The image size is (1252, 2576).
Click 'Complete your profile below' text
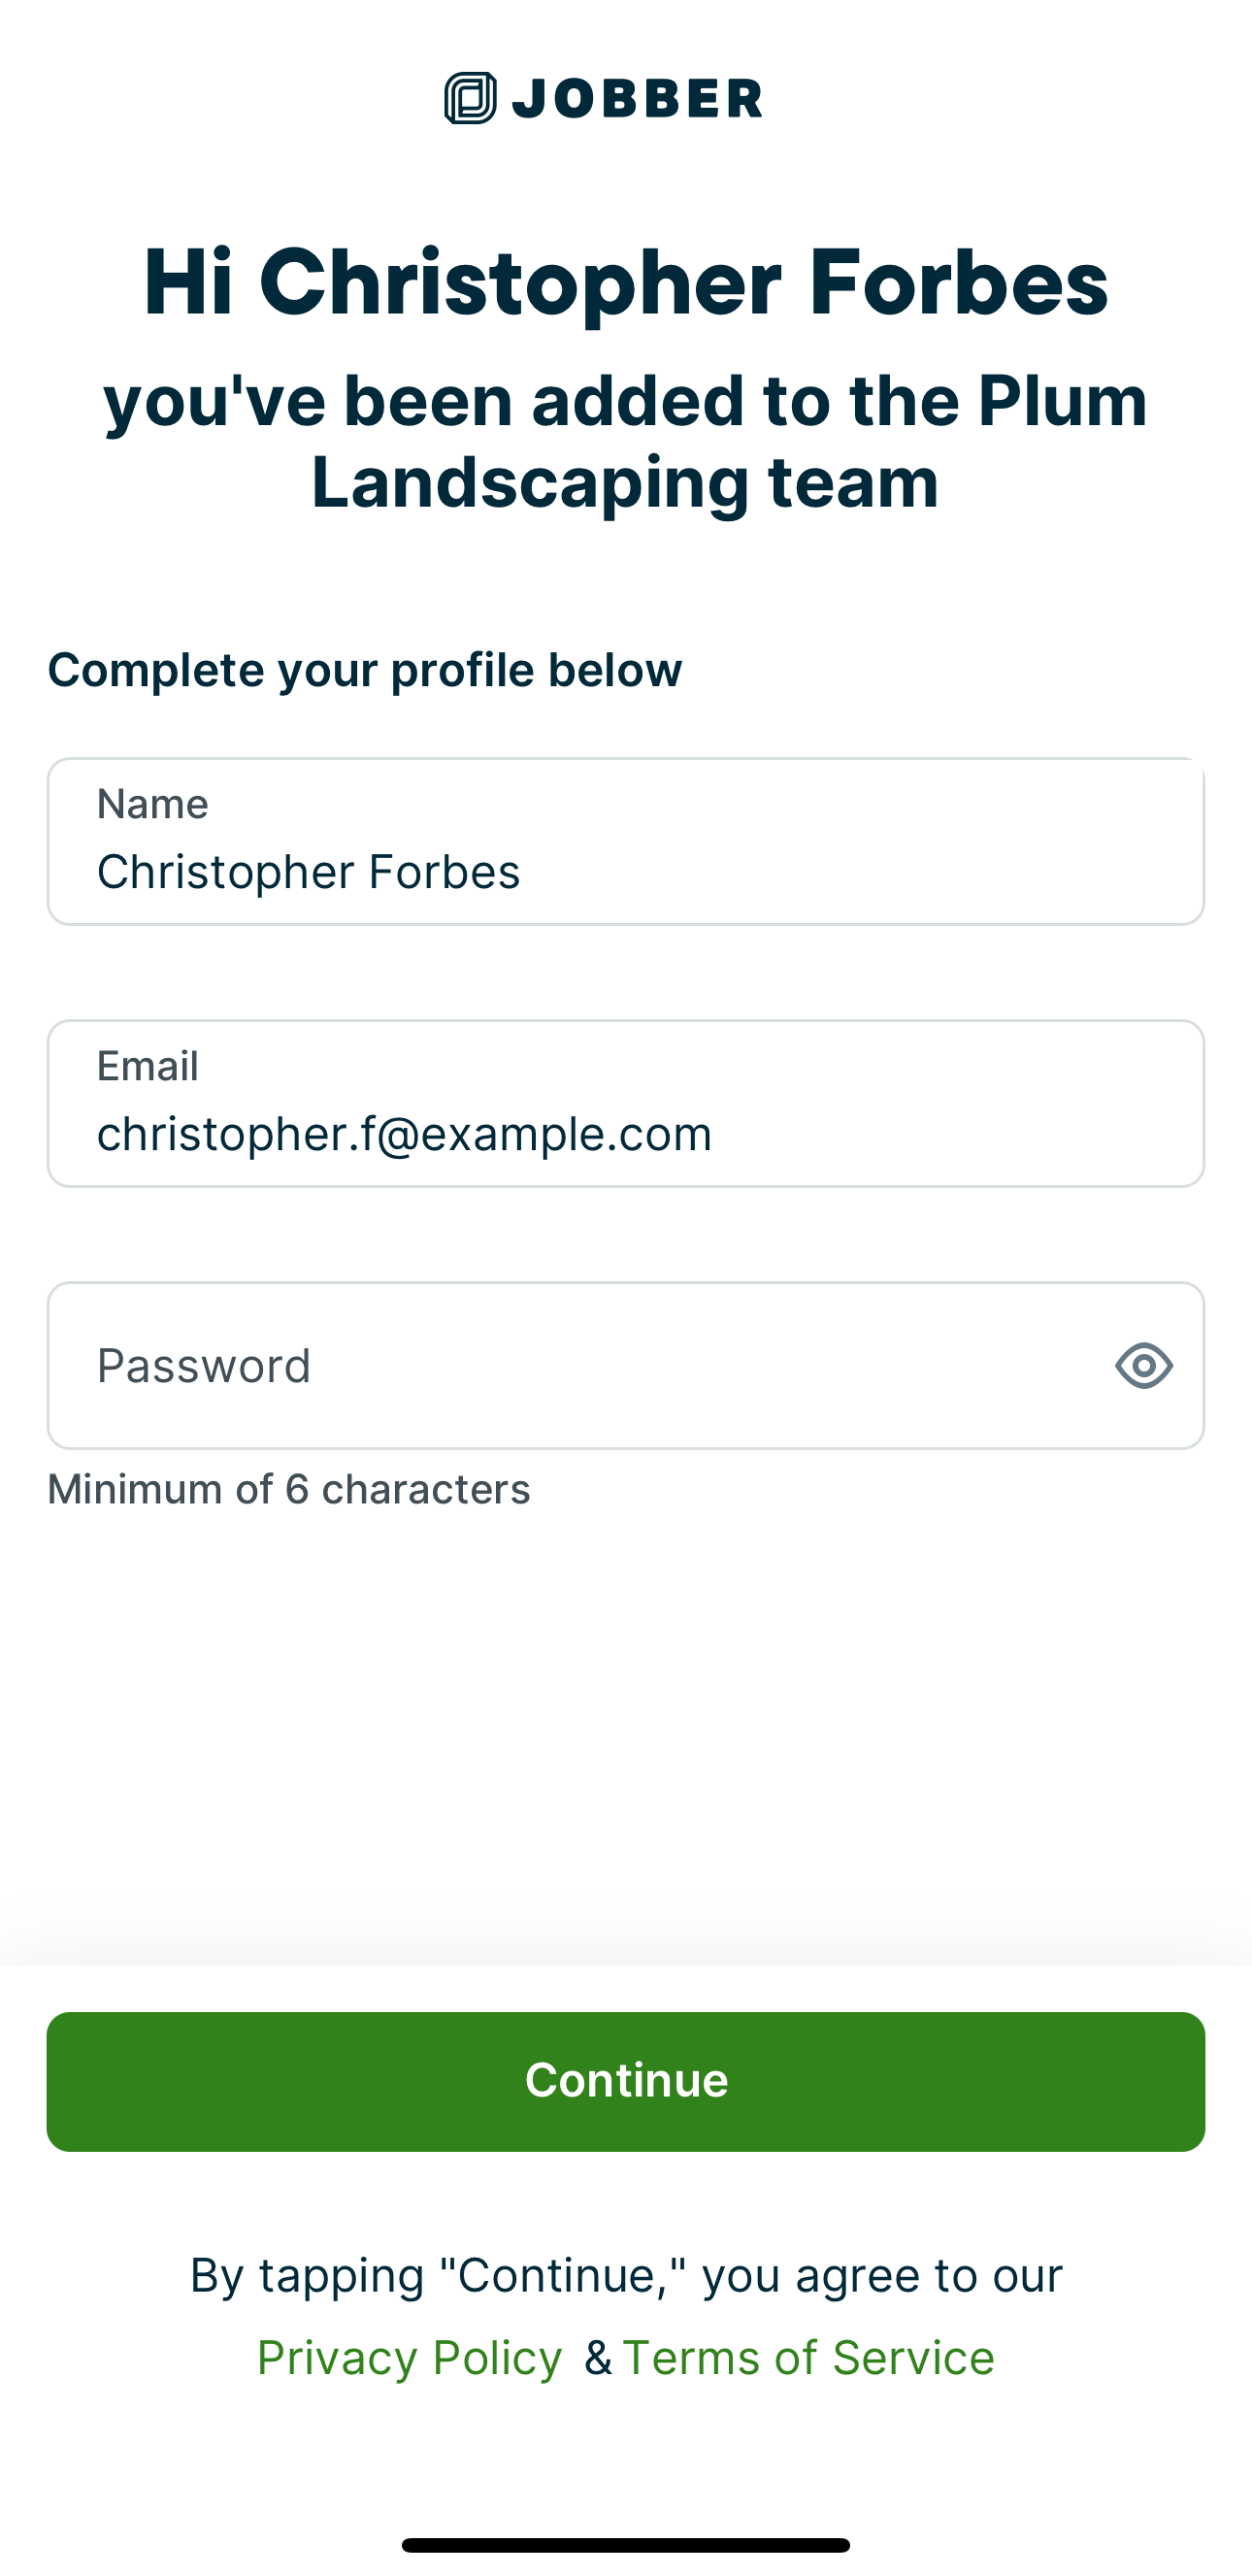click(x=365, y=670)
